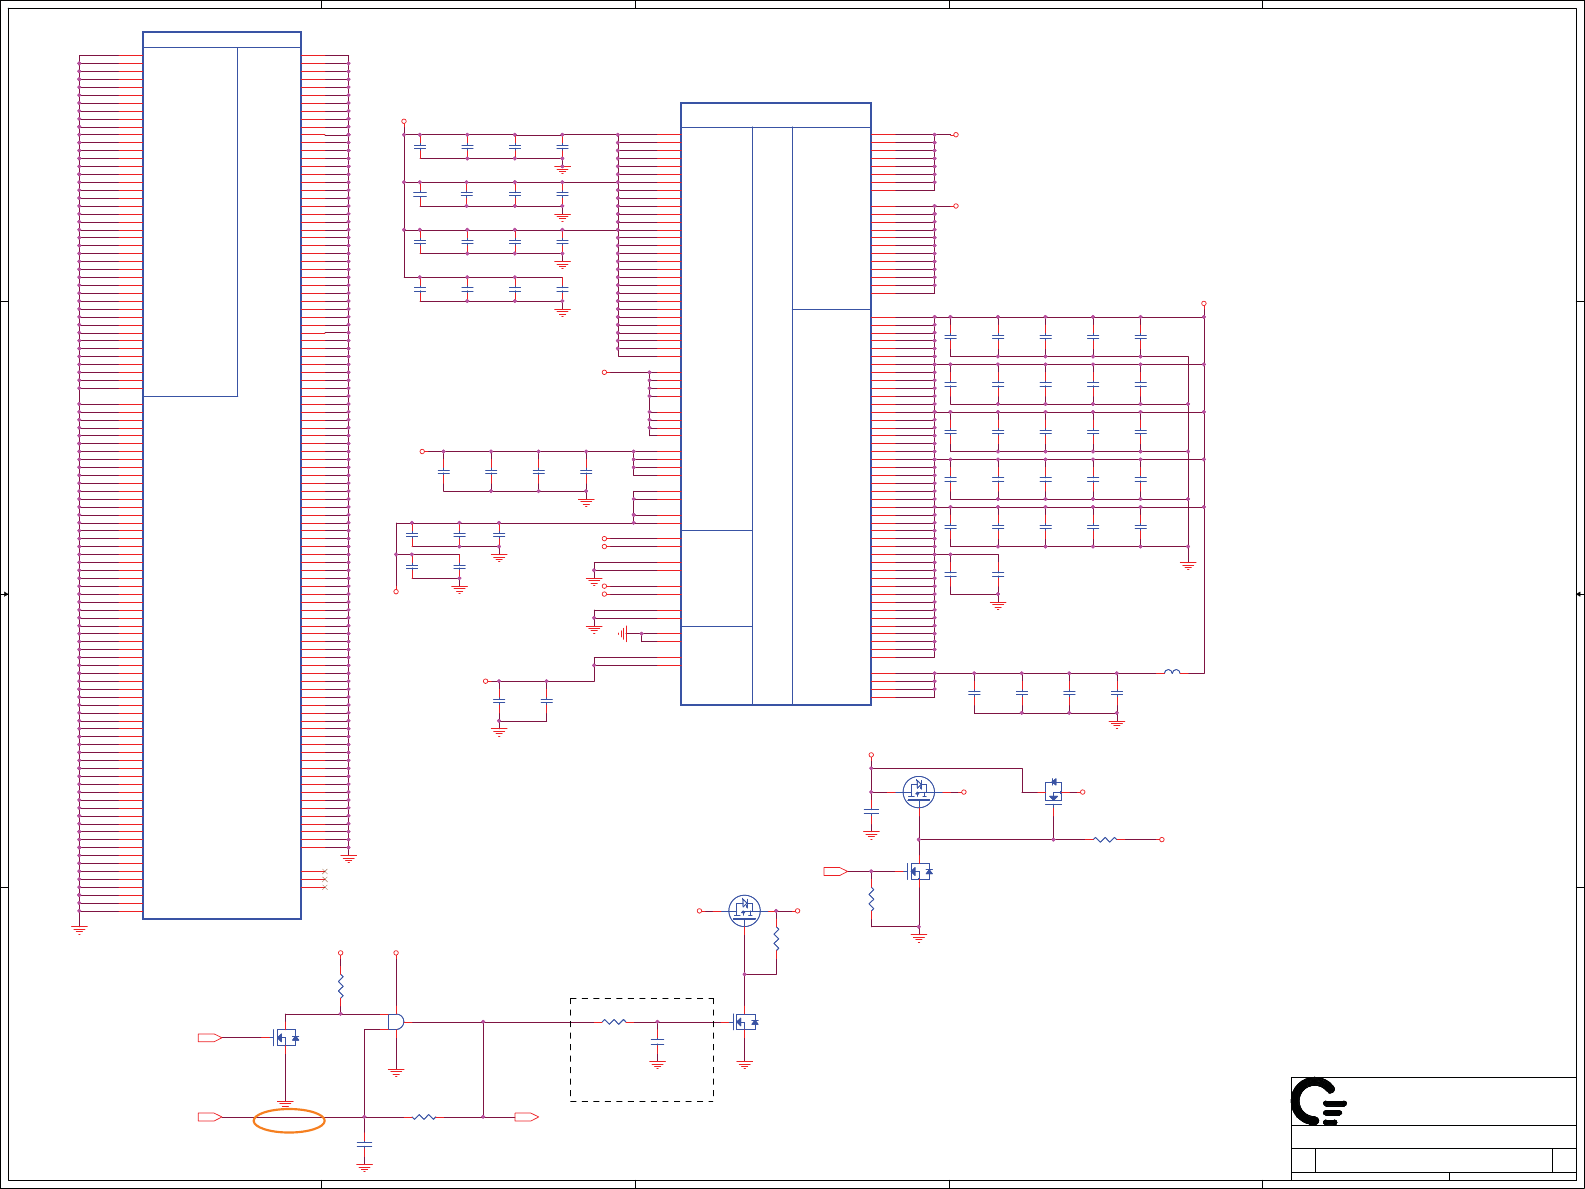Select the MOSFET driven by the upper-left input port

pyautogui.click(x=286, y=1038)
